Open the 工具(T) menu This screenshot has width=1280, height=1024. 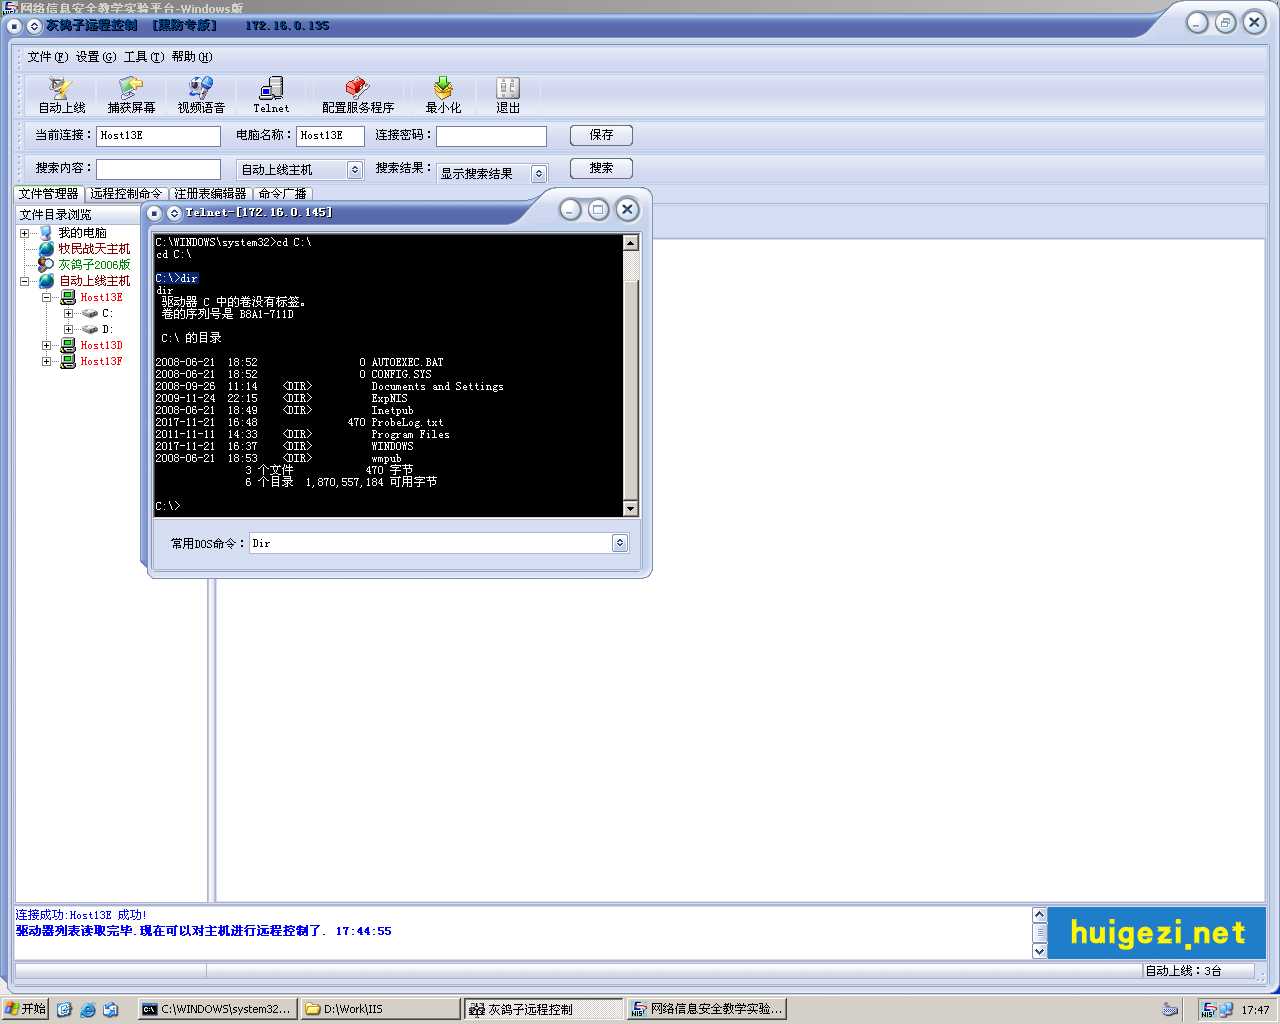tap(144, 57)
